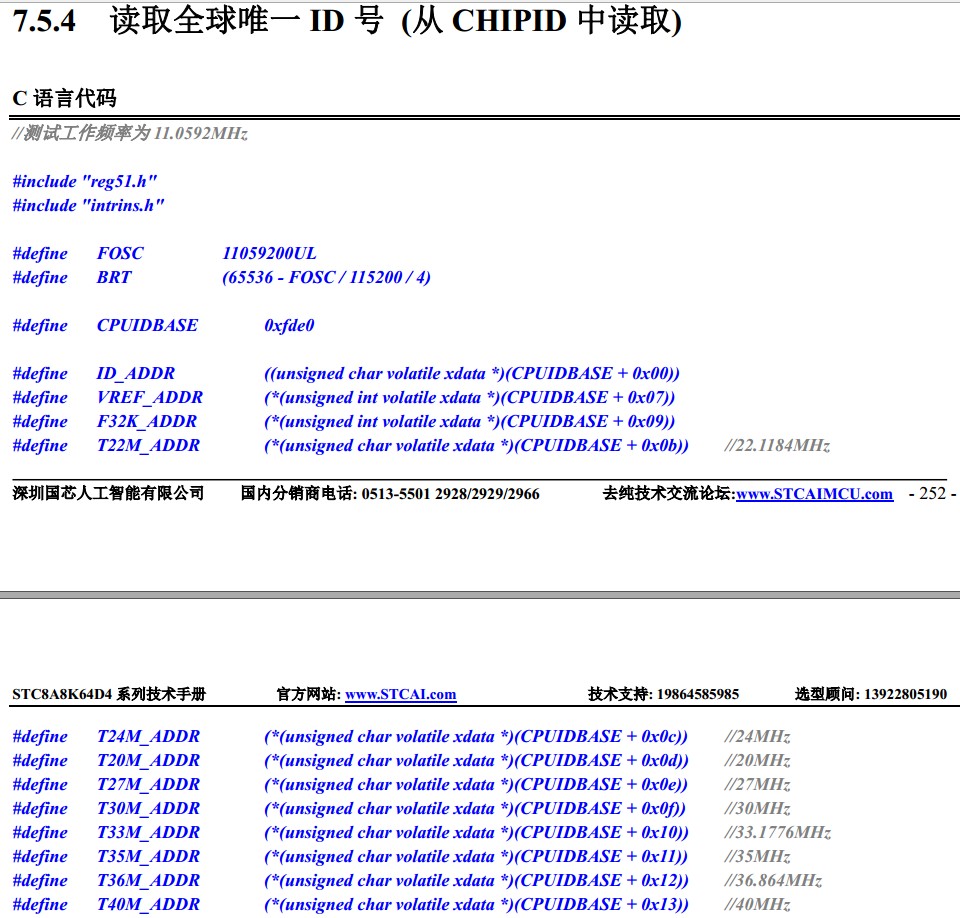Click the expression with CPUIDBASE + 0x13
This screenshot has height=918, width=960.
[476, 904]
